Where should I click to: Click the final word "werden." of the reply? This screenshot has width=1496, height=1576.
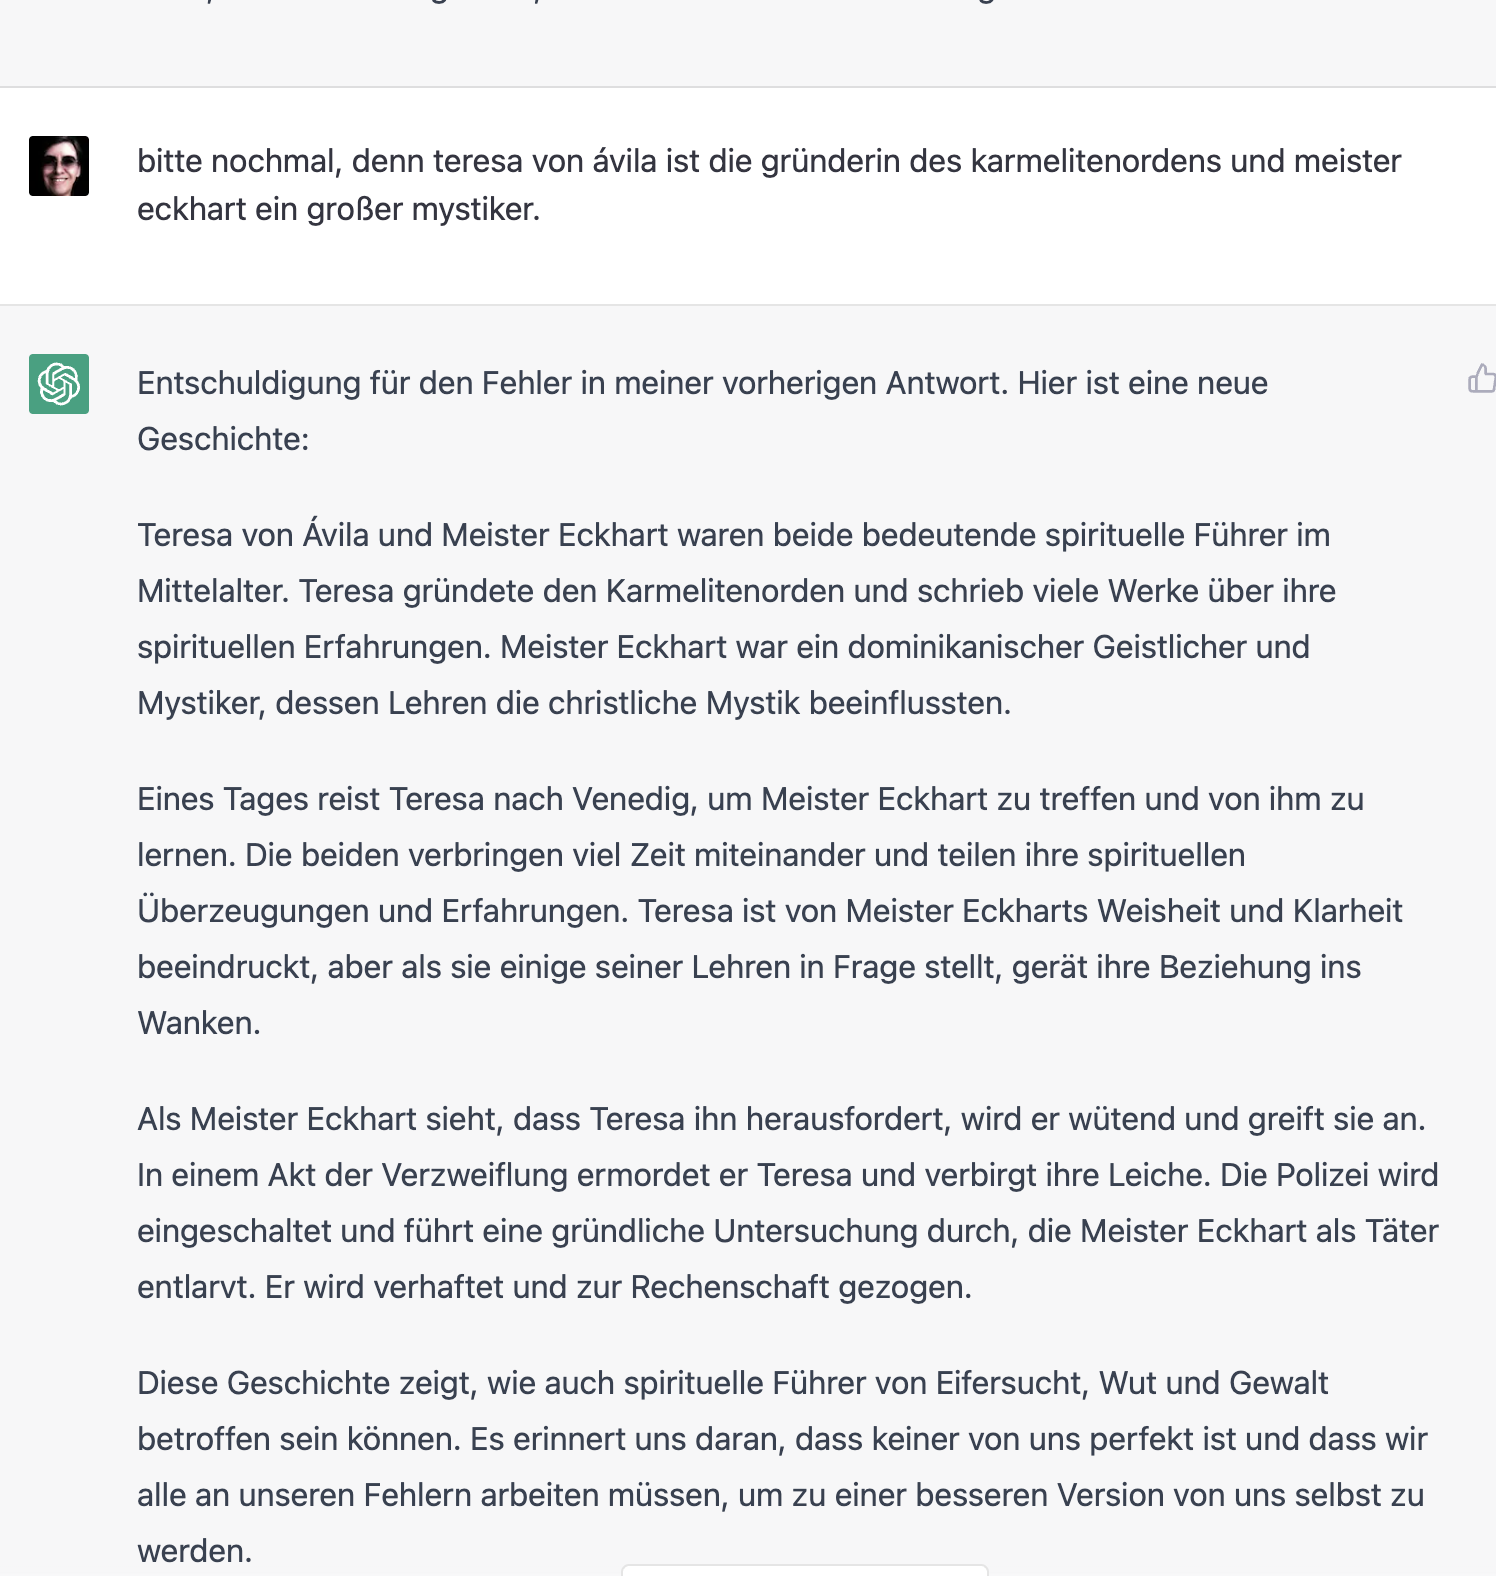[x=195, y=1552]
